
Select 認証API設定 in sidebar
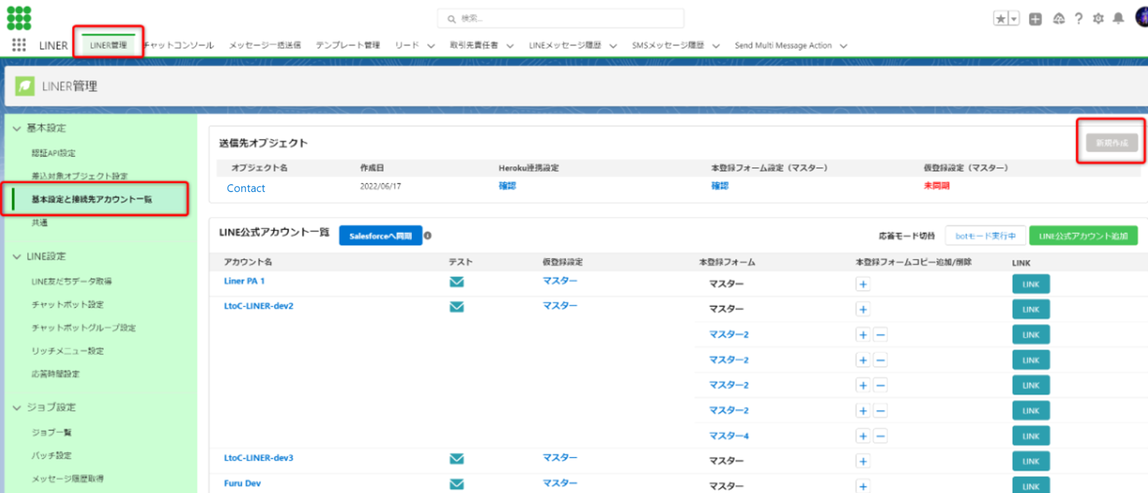(x=53, y=153)
